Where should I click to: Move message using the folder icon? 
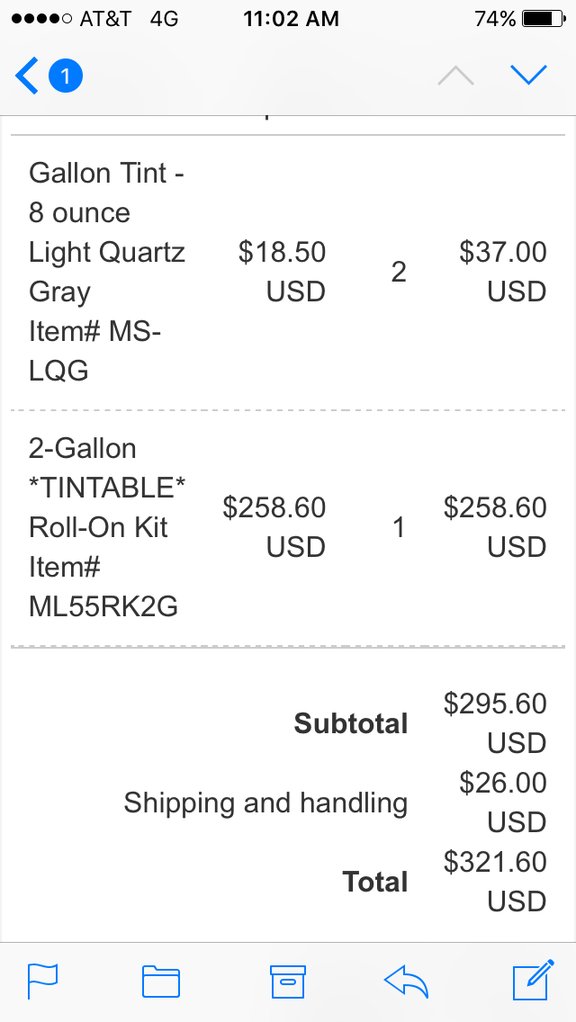(161, 981)
